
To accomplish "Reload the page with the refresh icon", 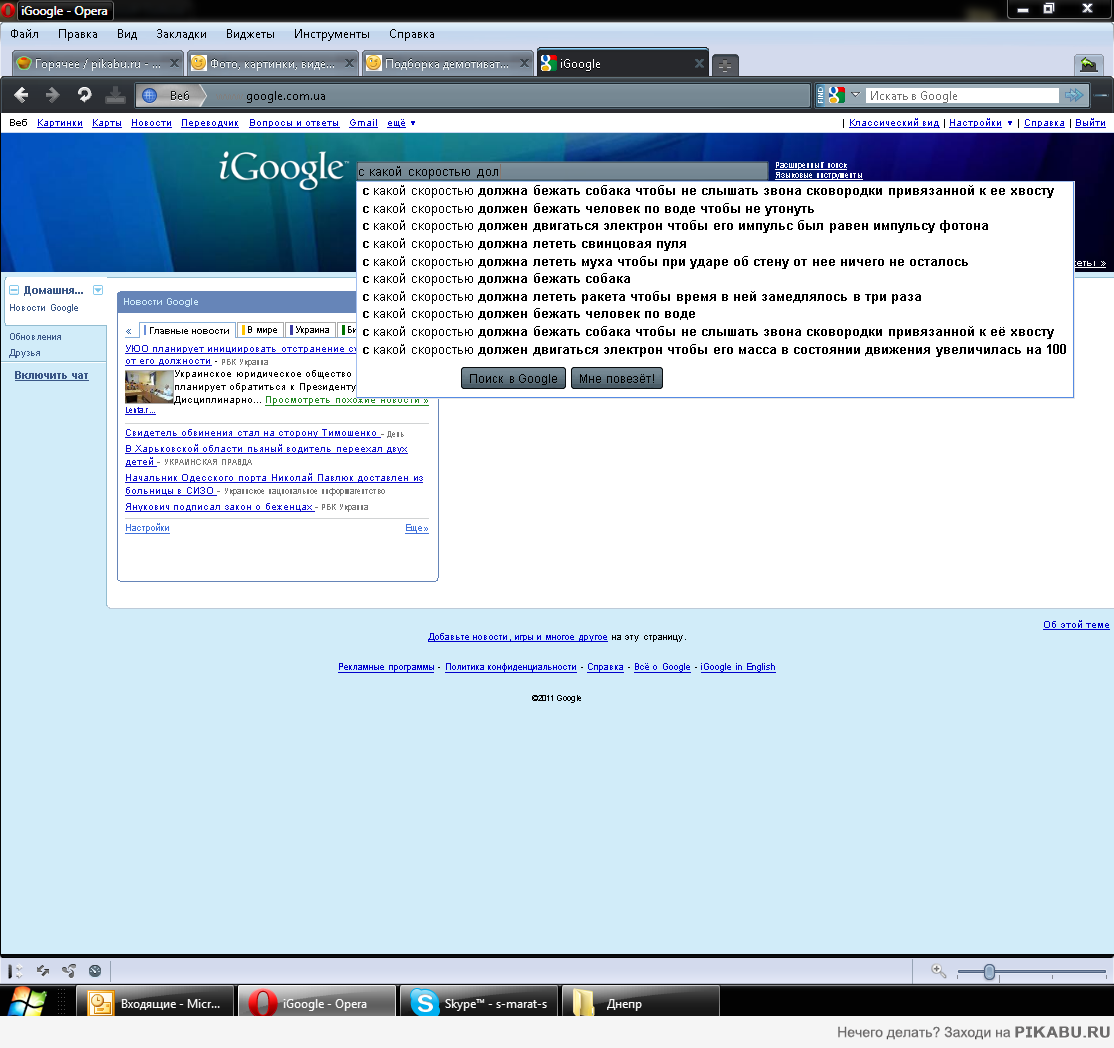I will point(85,95).
